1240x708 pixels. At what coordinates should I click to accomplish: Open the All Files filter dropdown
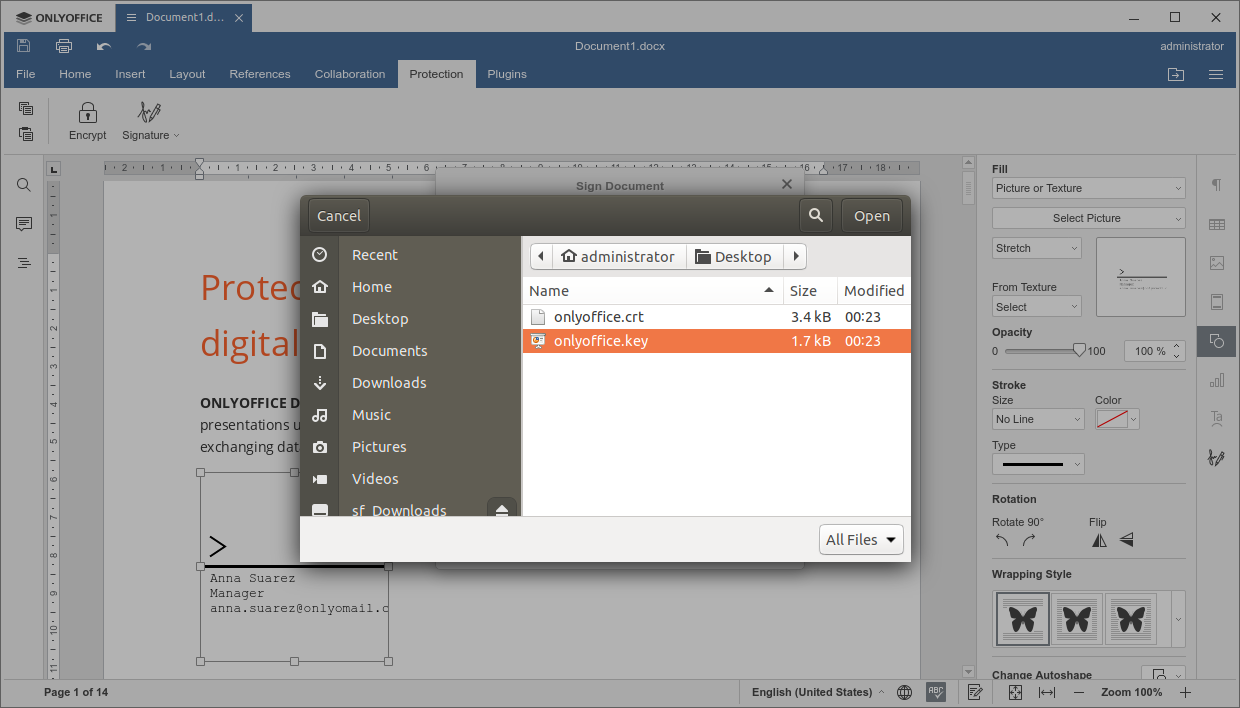pos(861,539)
